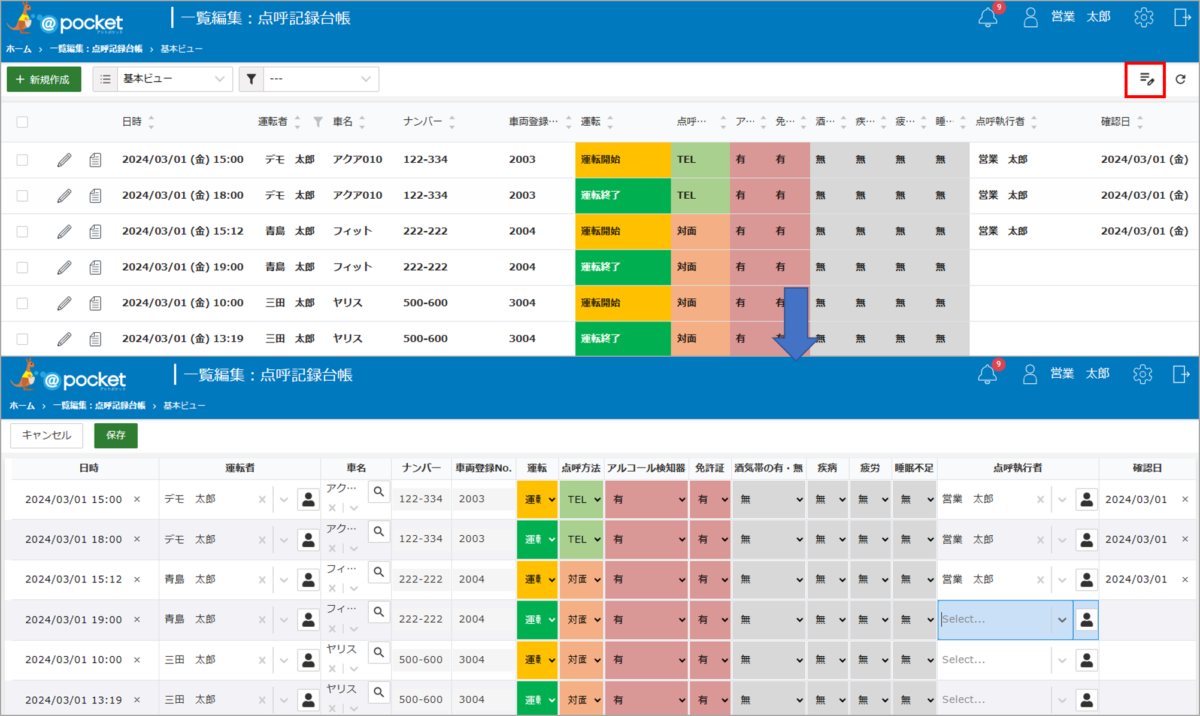Open the settings gear in the top header

tap(1144, 17)
